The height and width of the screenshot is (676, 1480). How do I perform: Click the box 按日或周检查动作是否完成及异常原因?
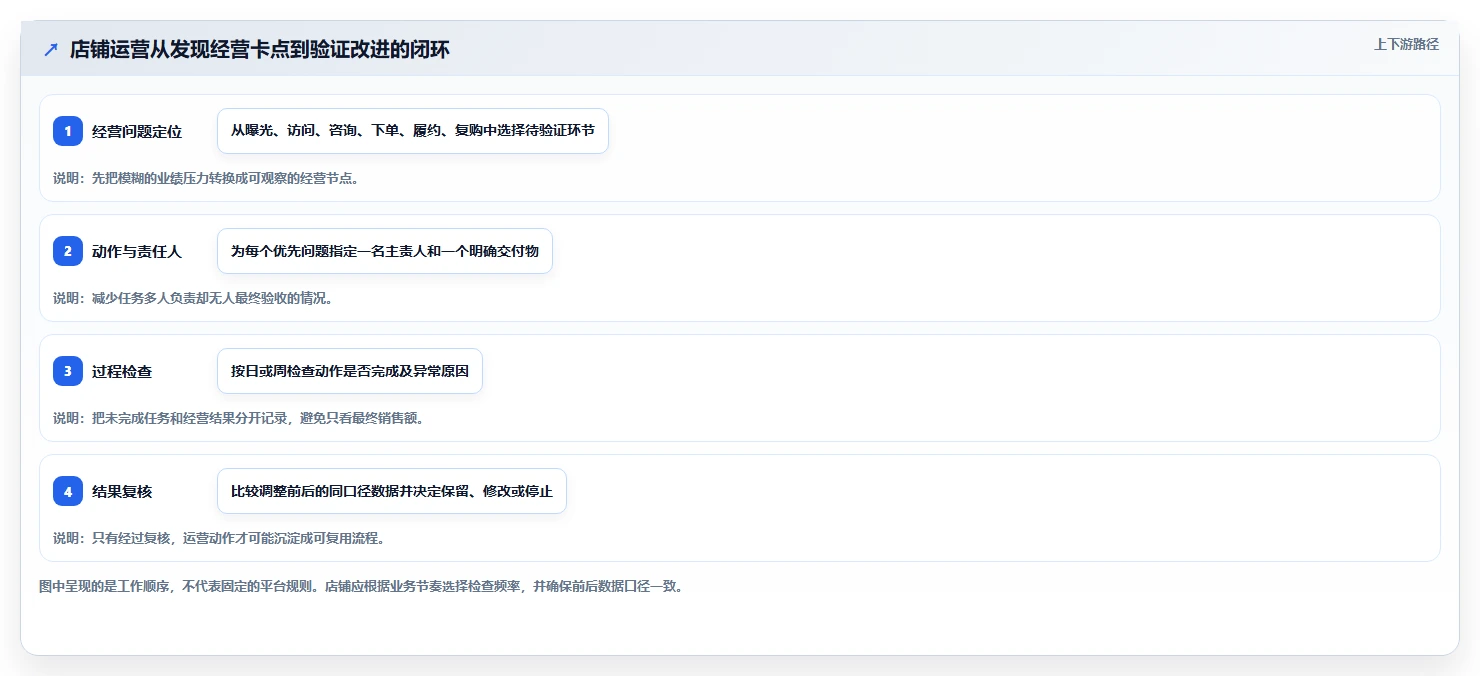click(350, 371)
